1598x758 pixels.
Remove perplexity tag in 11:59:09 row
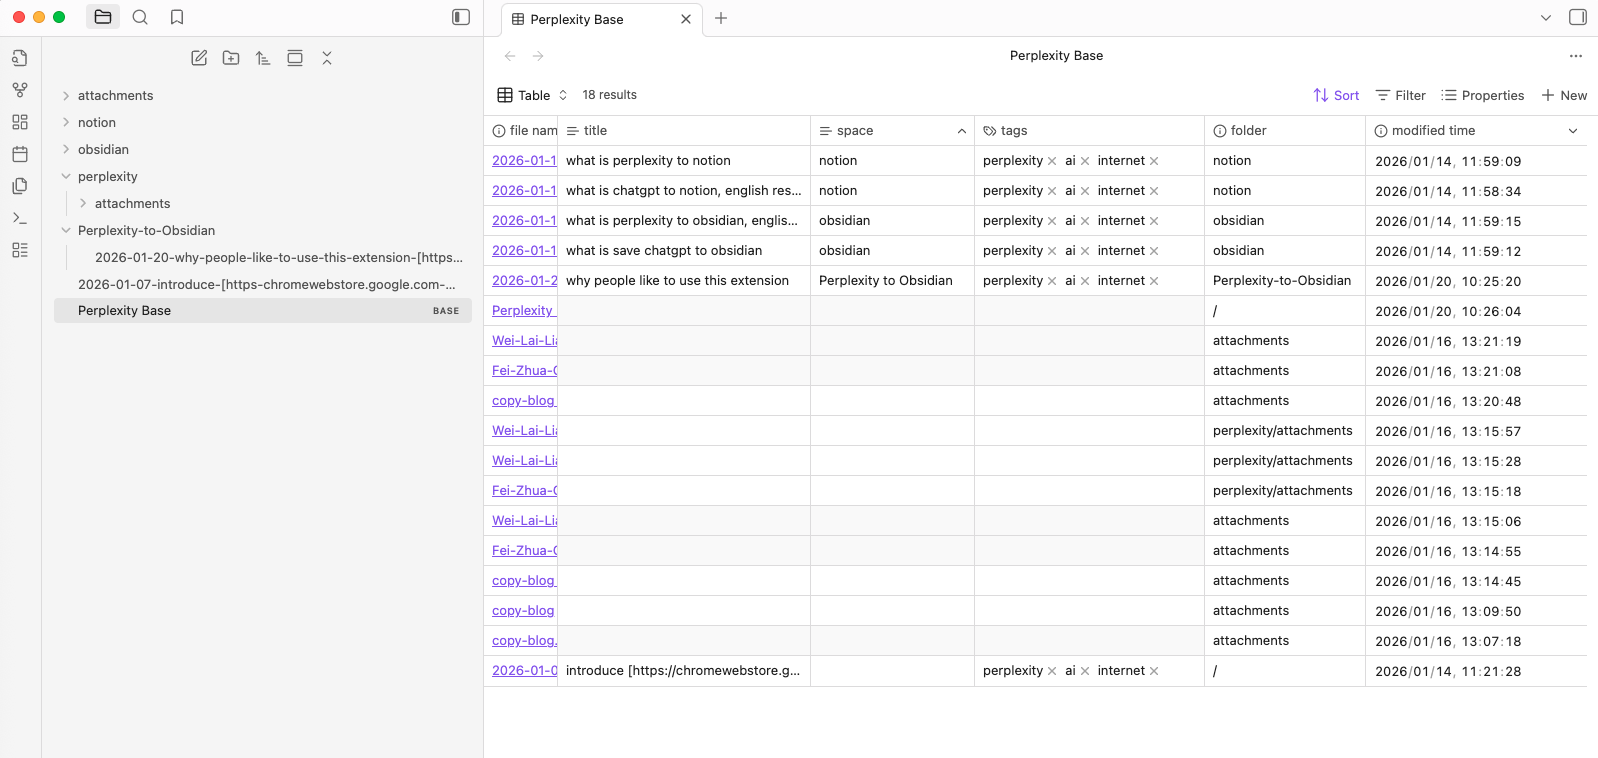[x=1052, y=161]
